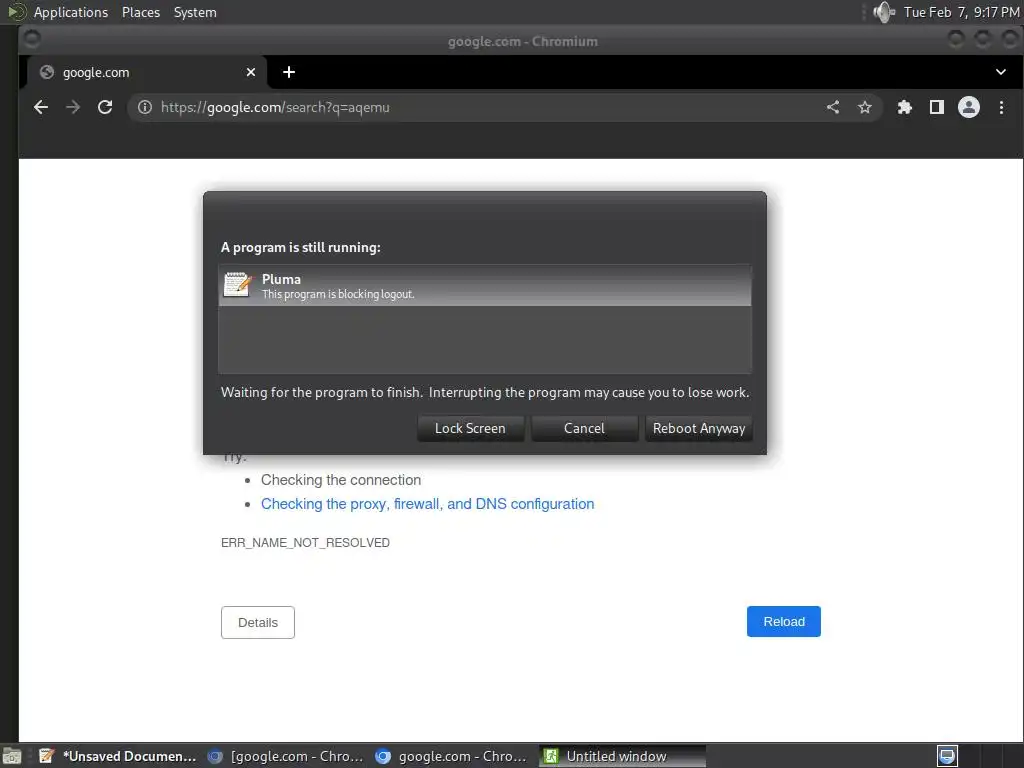
Task: Click the Chromium window menu button in titlebar
Action: click(31, 39)
